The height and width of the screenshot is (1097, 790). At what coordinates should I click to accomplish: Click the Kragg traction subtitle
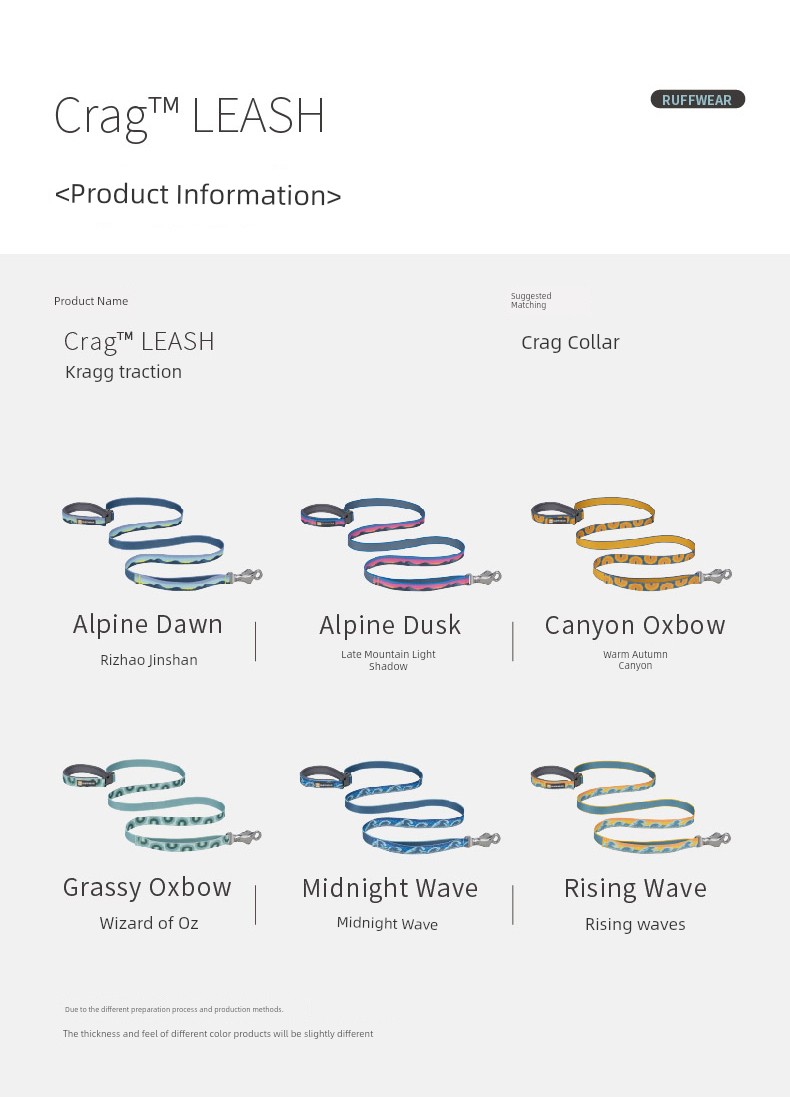123,371
